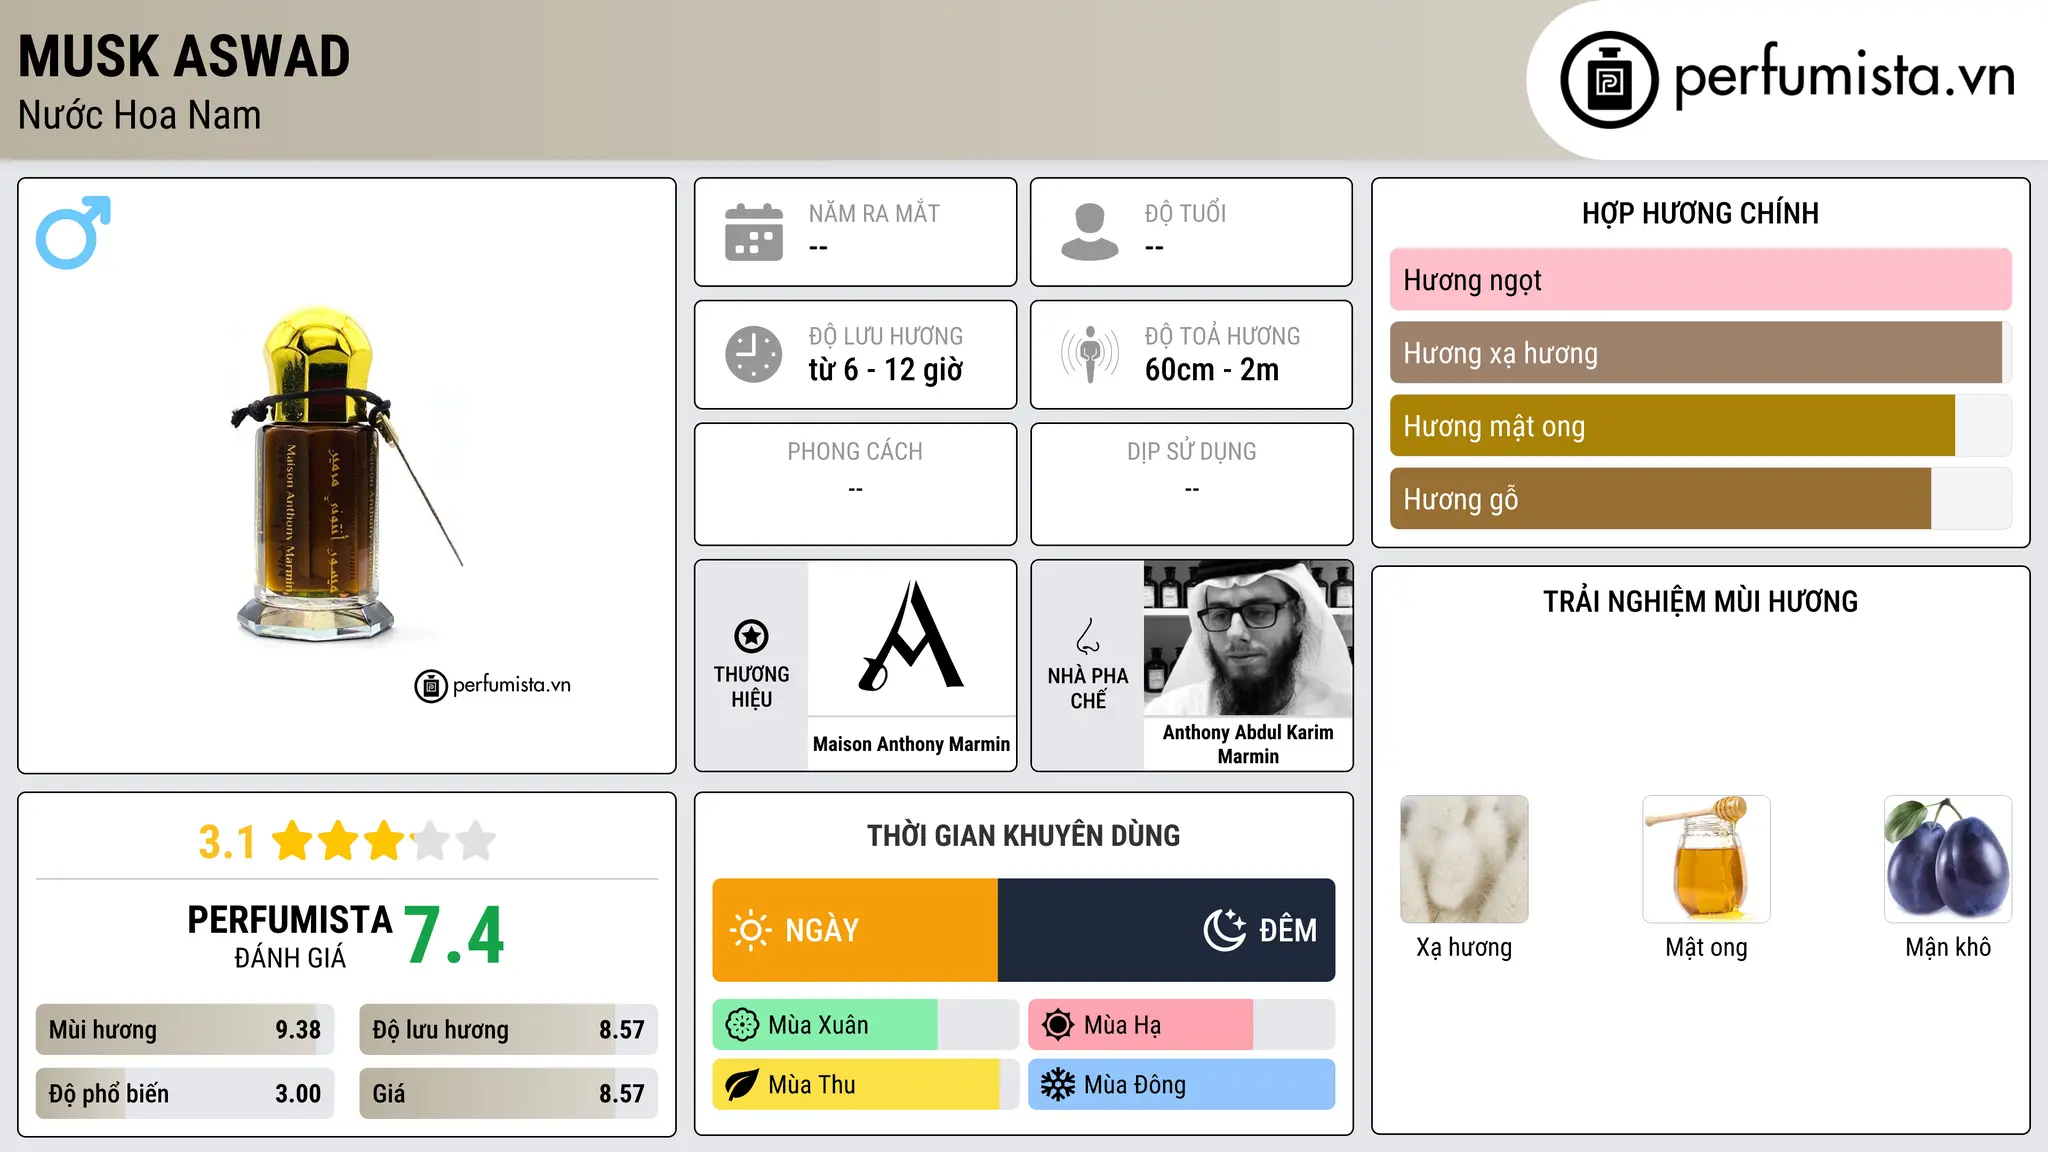Click the Hương mật ong accord bar

(1701, 426)
